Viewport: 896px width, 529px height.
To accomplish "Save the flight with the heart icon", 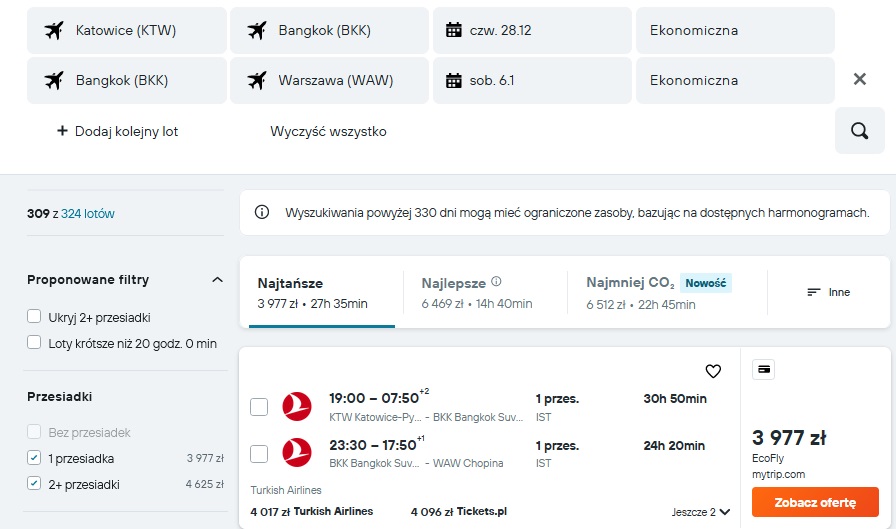I will [x=713, y=371].
